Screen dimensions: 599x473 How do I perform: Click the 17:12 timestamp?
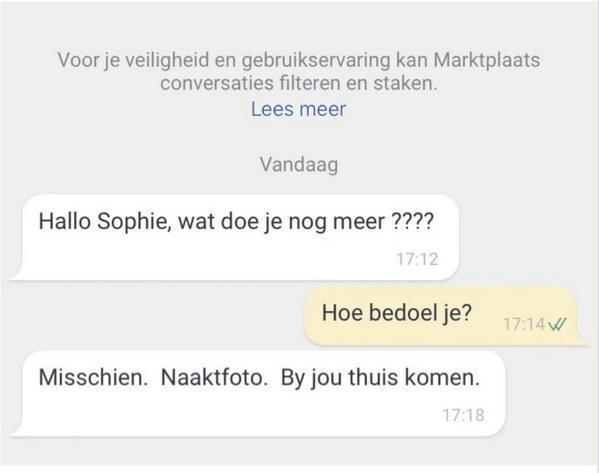point(417,259)
